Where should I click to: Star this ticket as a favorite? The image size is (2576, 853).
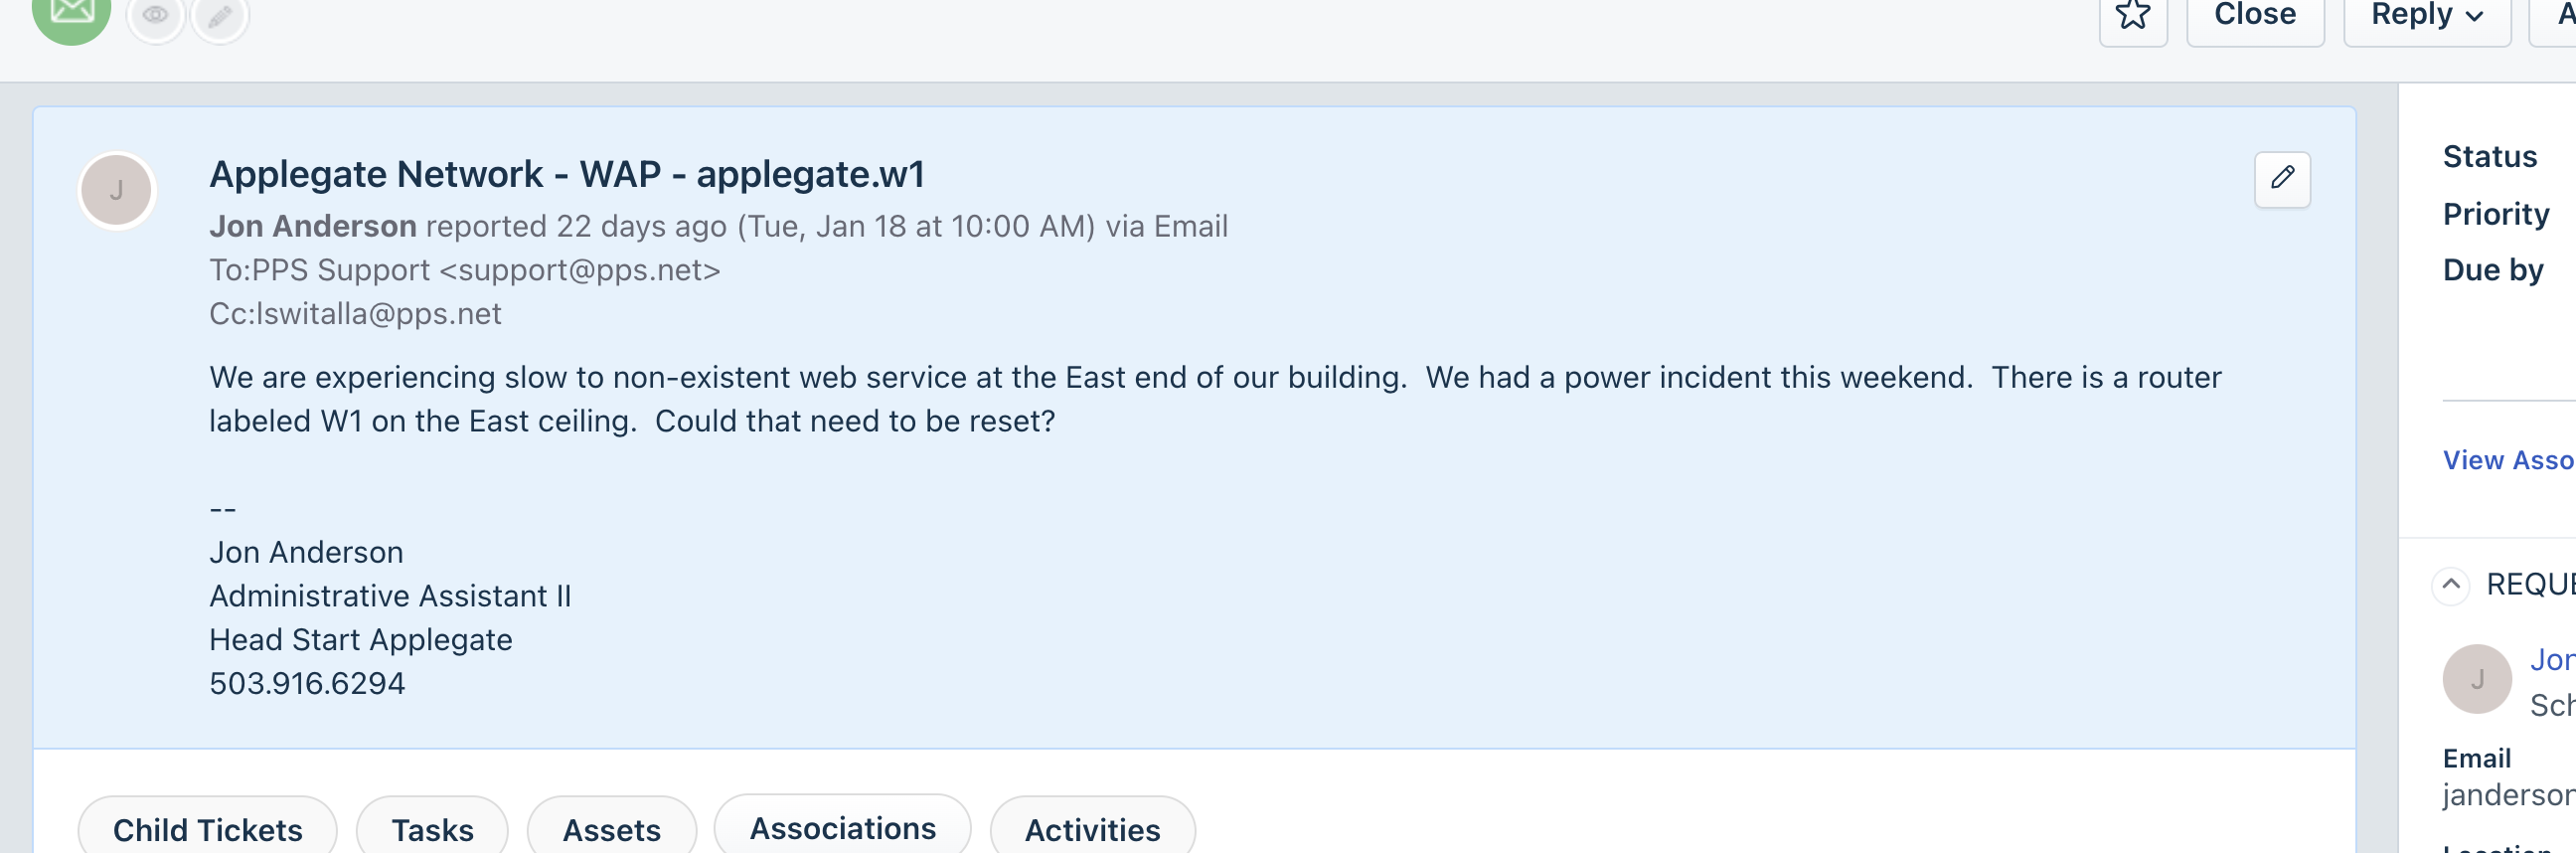(2132, 16)
